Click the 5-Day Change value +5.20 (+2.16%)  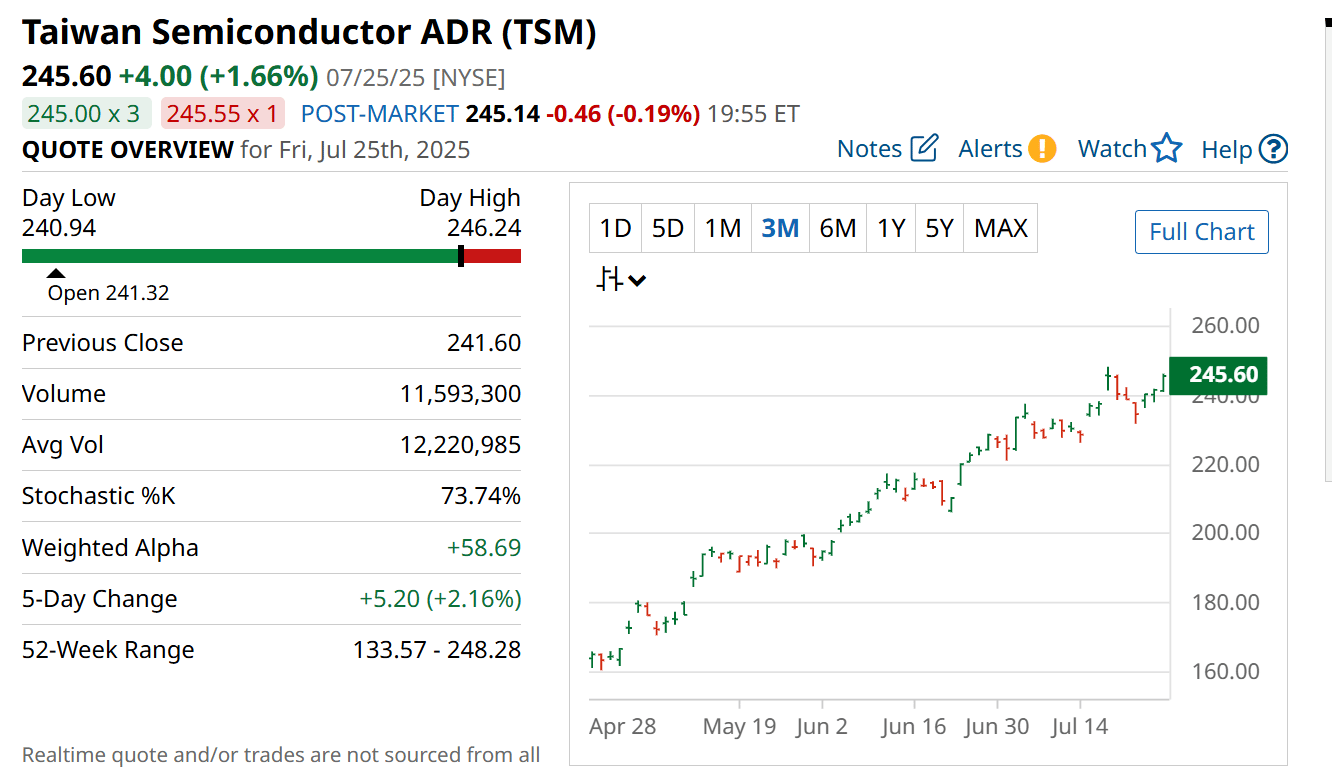point(440,599)
